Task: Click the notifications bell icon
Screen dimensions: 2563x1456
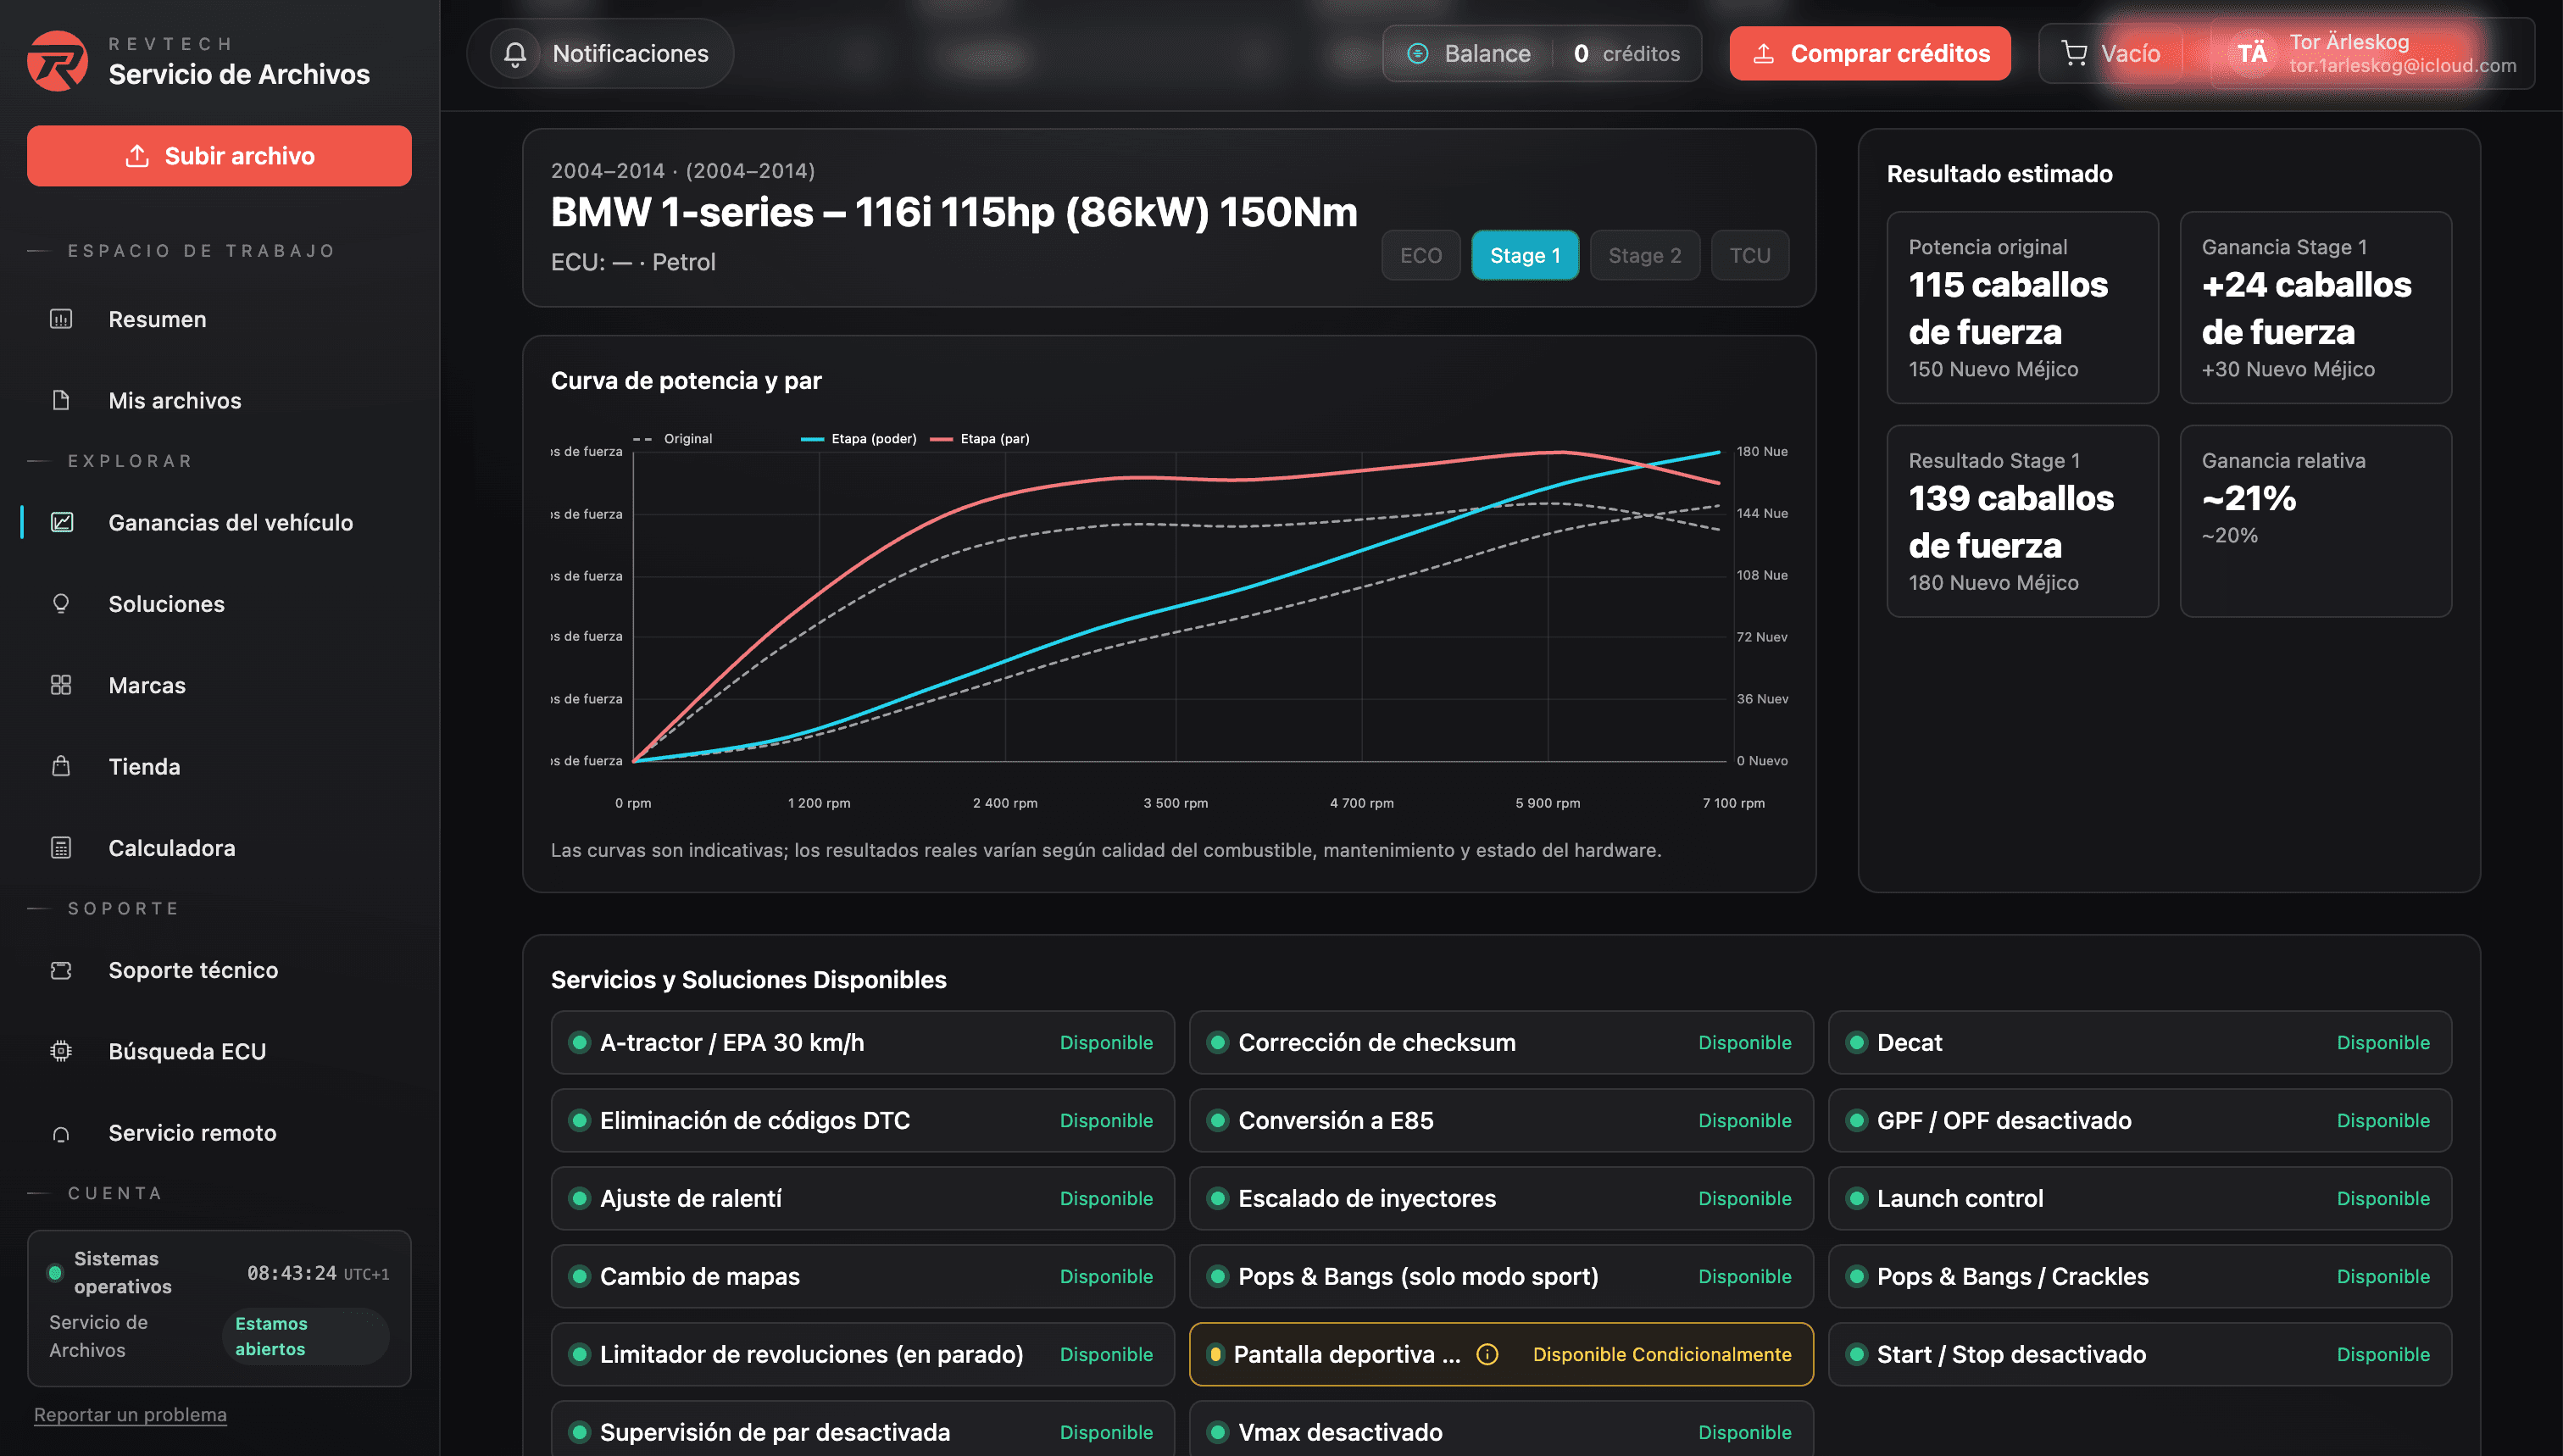Action: coord(515,54)
